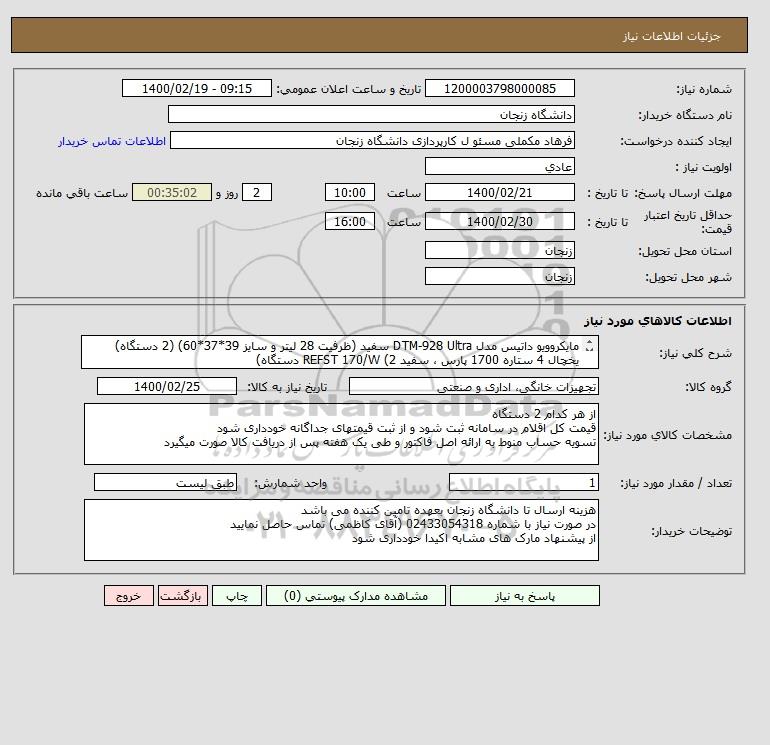Click the 'شماره نیاز:' label
Viewport: 770px width, 745px height.
tap(704, 89)
